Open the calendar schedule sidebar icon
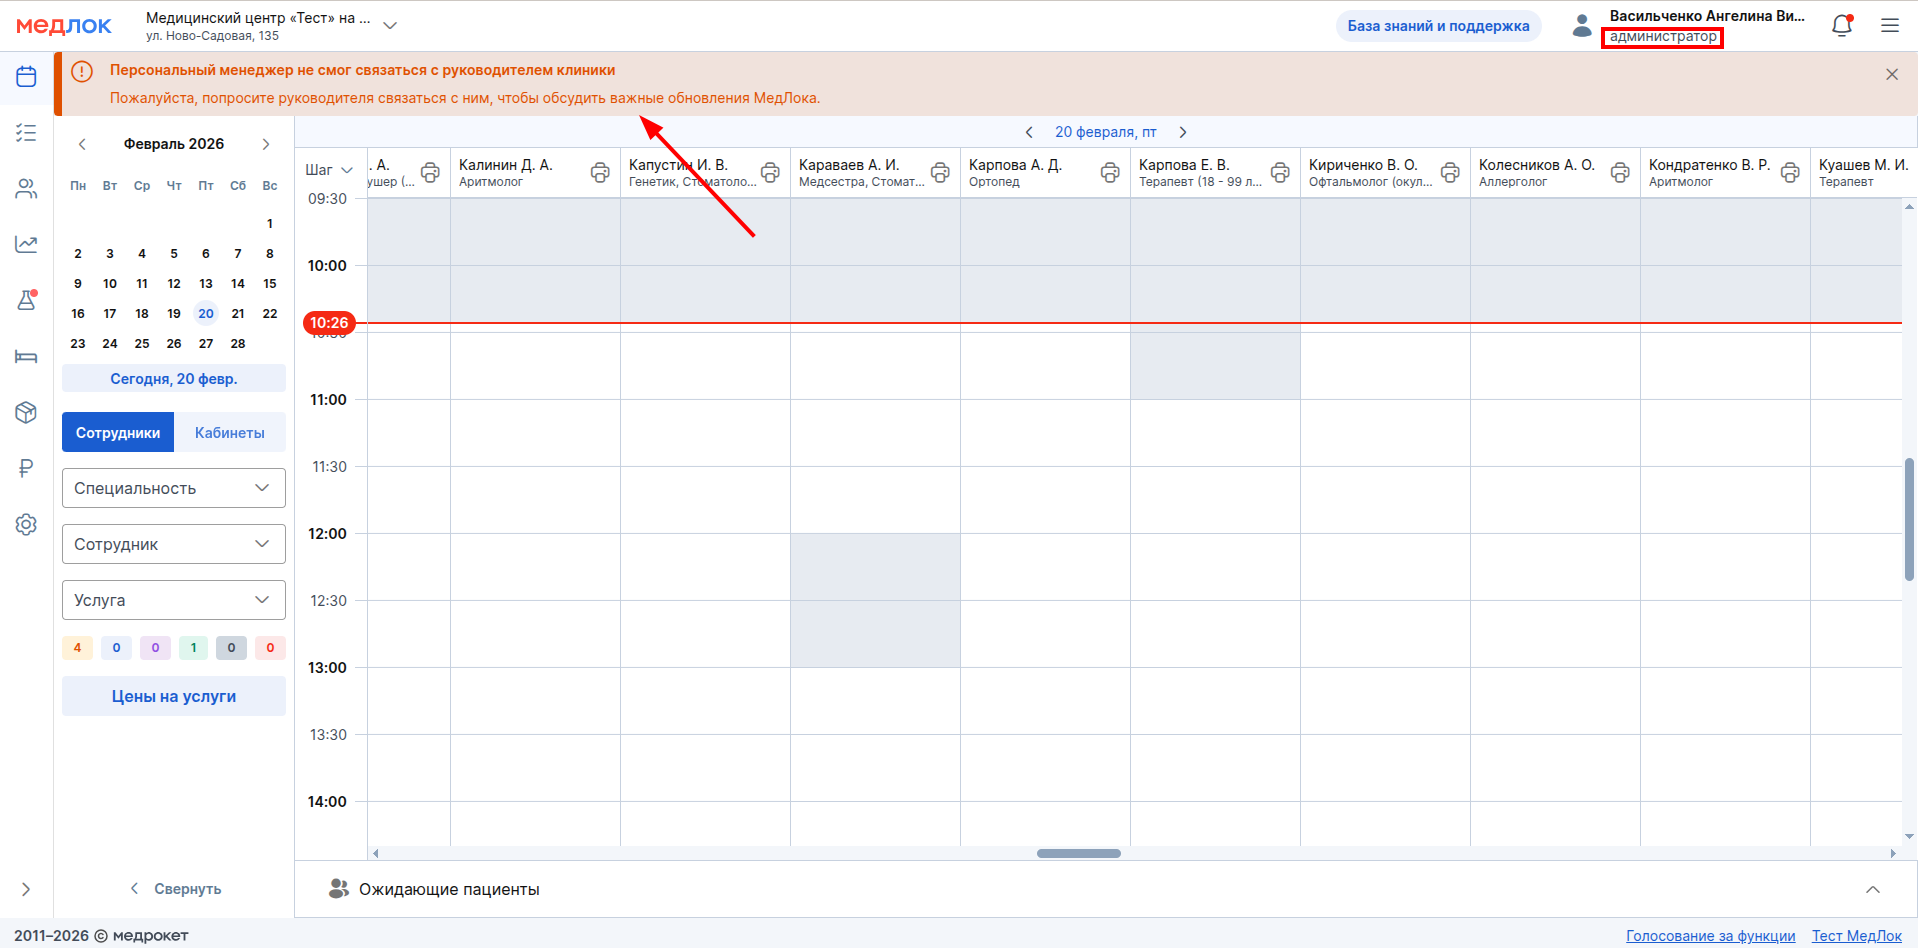 (26, 77)
